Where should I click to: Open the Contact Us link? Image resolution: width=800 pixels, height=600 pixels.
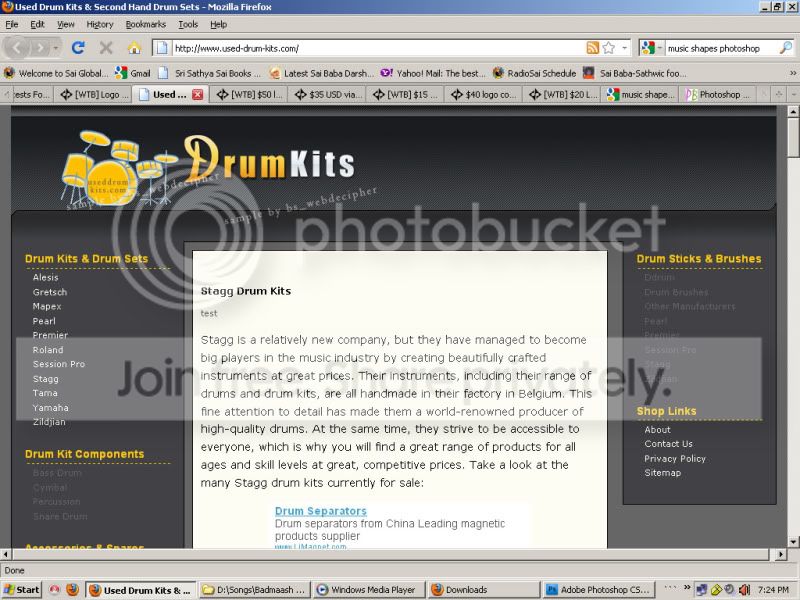(x=668, y=444)
